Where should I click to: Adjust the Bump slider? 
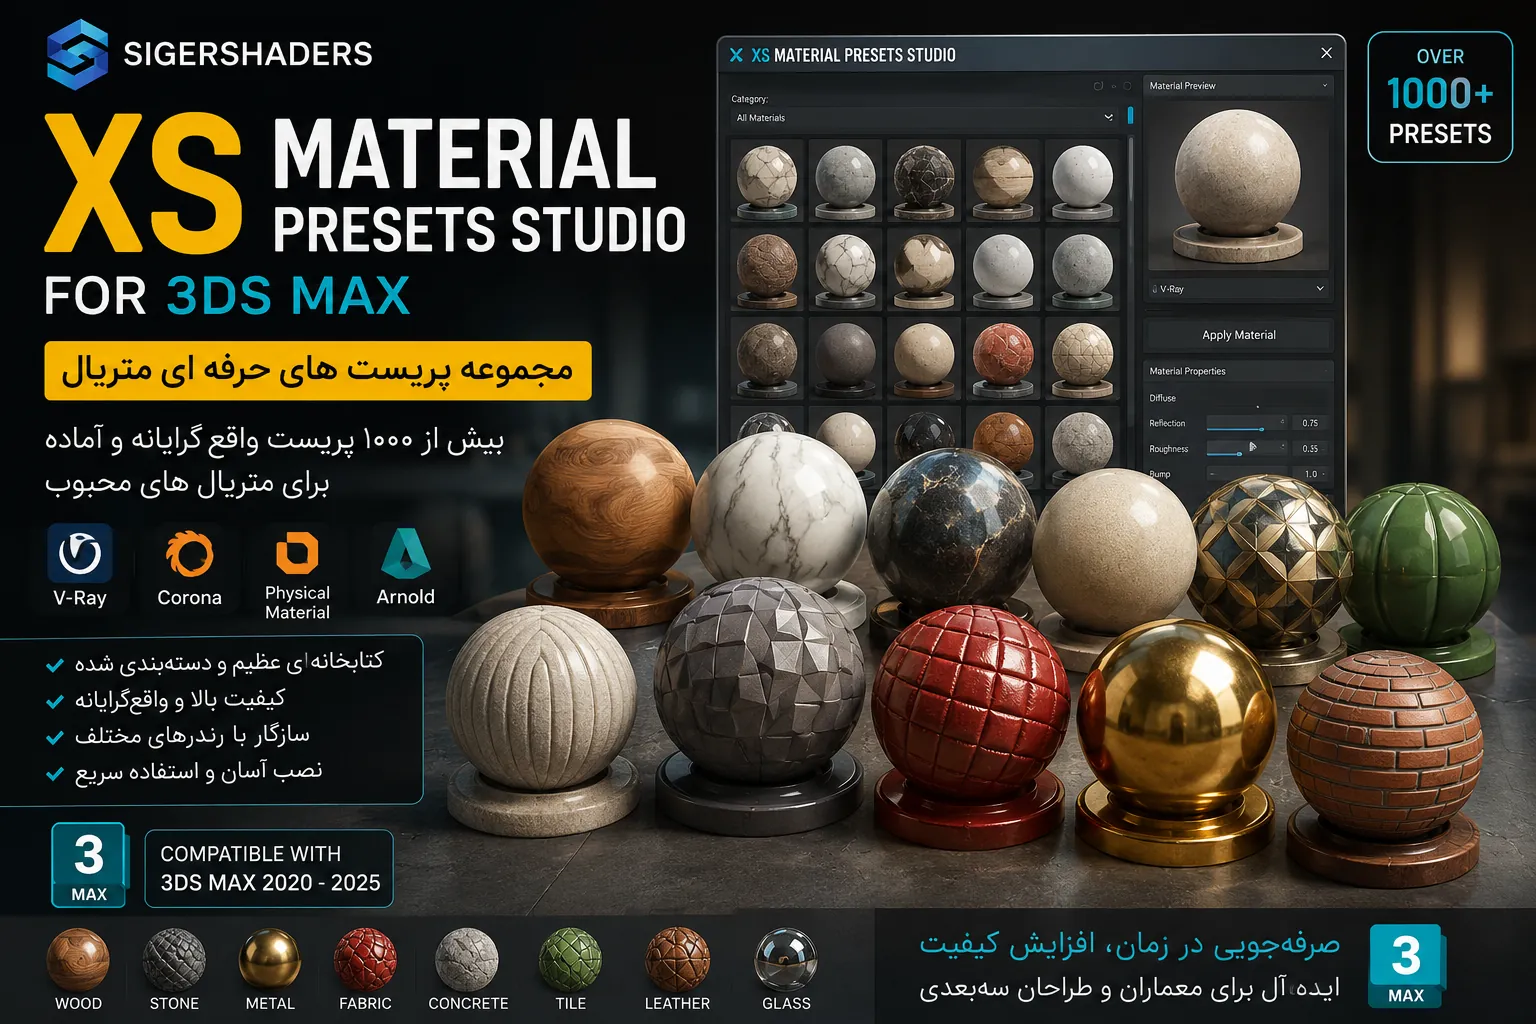(x=1247, y=474)
